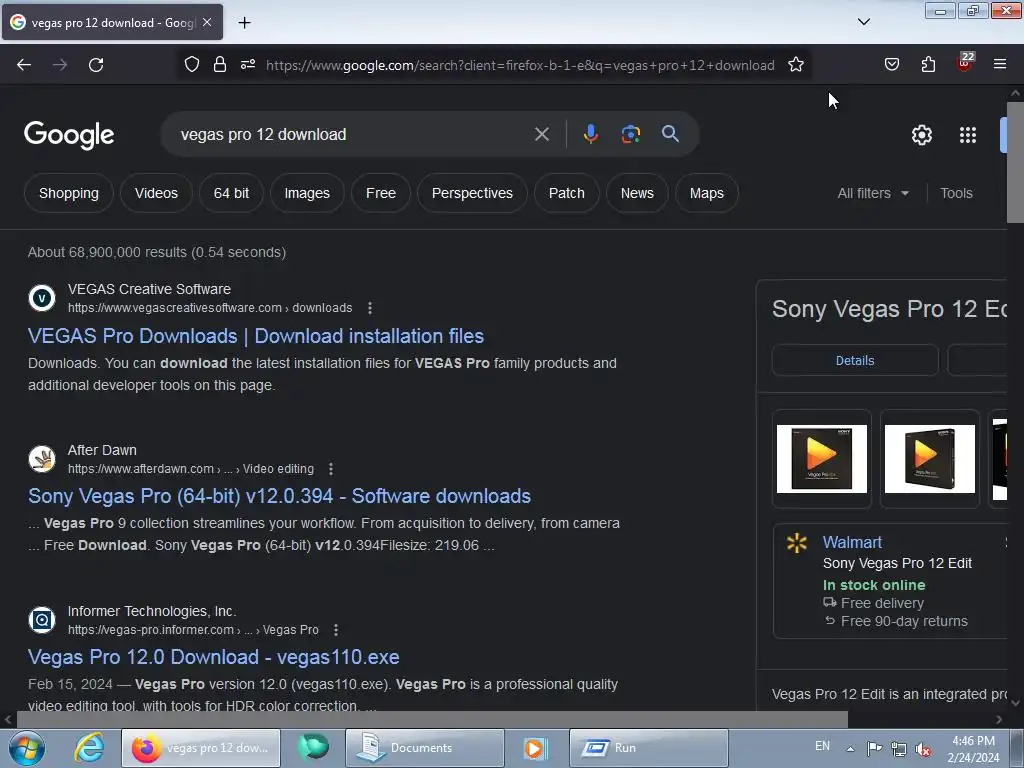Viewport: 1024px width, 768px height.
Task: Open search Tools
Action: click(956, 193)
